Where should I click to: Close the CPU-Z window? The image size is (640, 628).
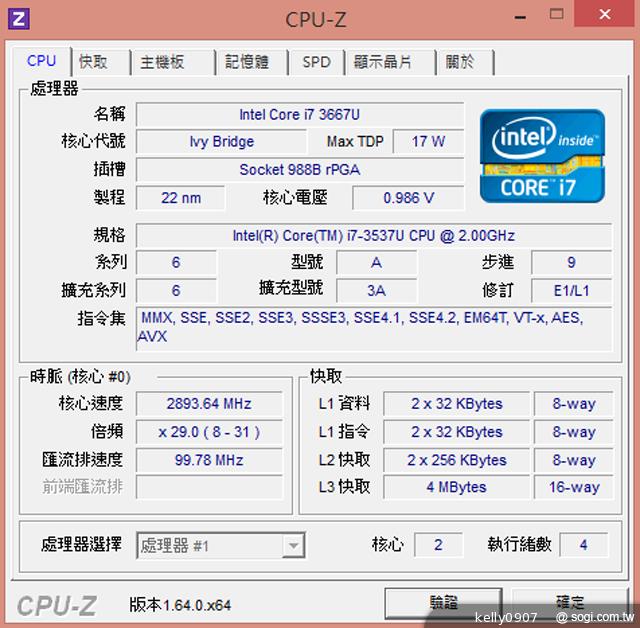pos(605,14)
